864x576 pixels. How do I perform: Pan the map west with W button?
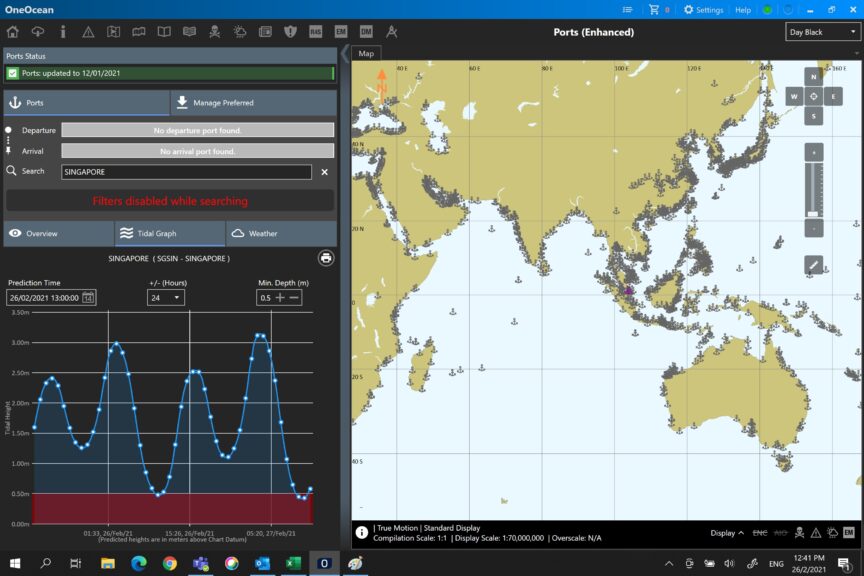pyautogui.click(x=794, y=96)
